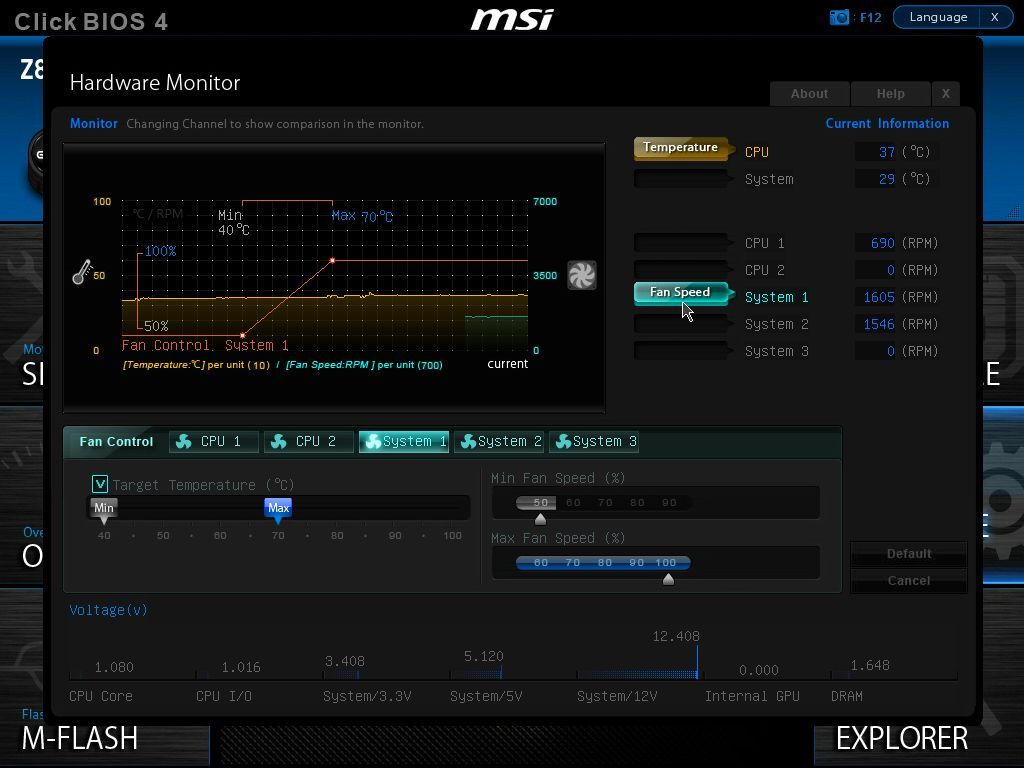This screenshot has height=768, width=1024.
Task: Click the Max Fan Speed slider thumb
Action: click(x=668, y=579)
